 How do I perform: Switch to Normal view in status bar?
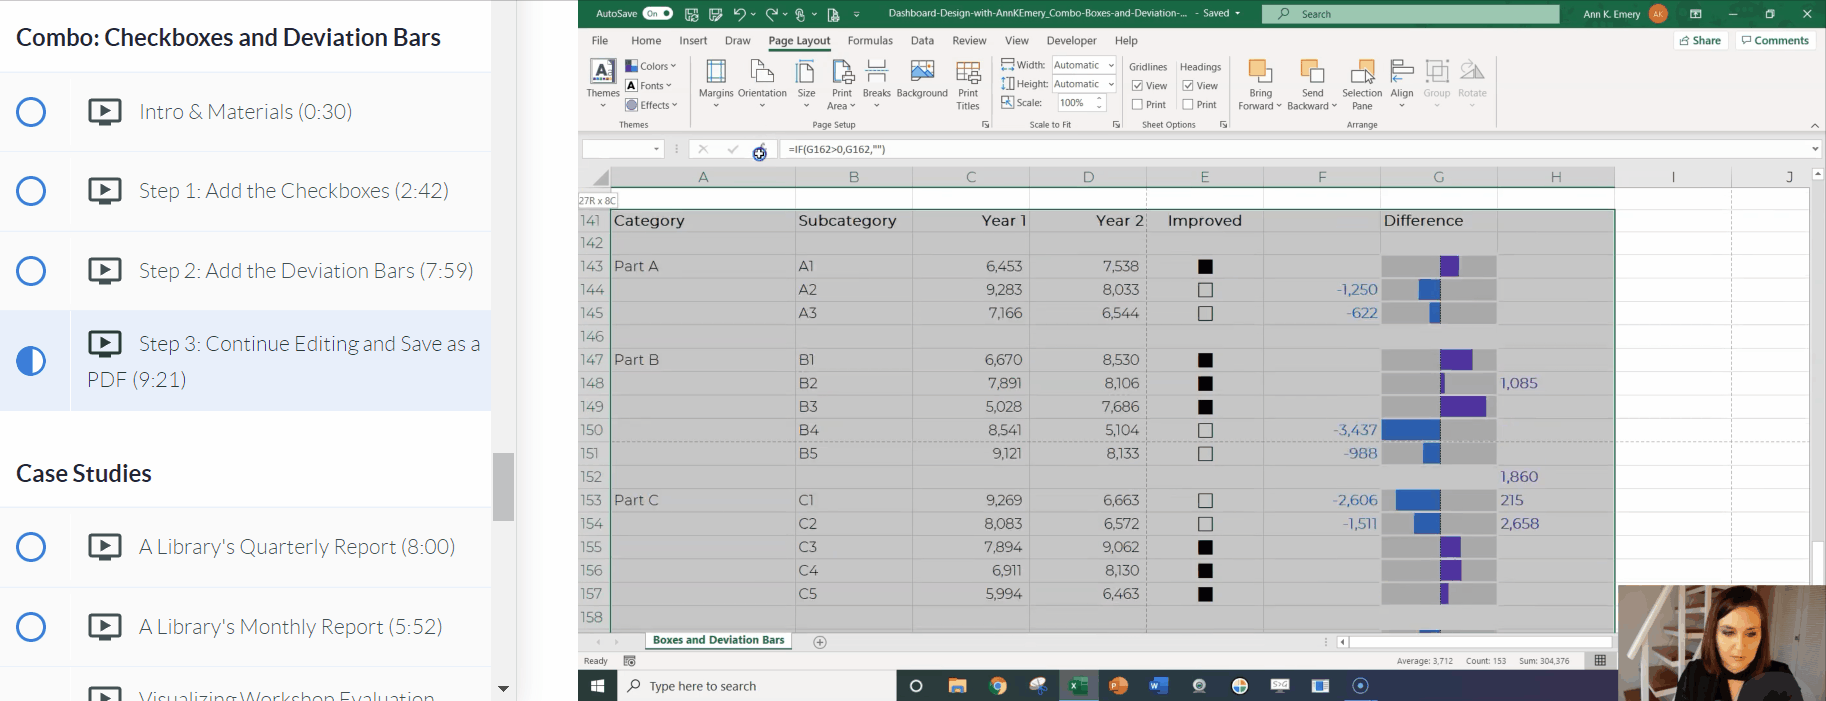coord(1600,661)
